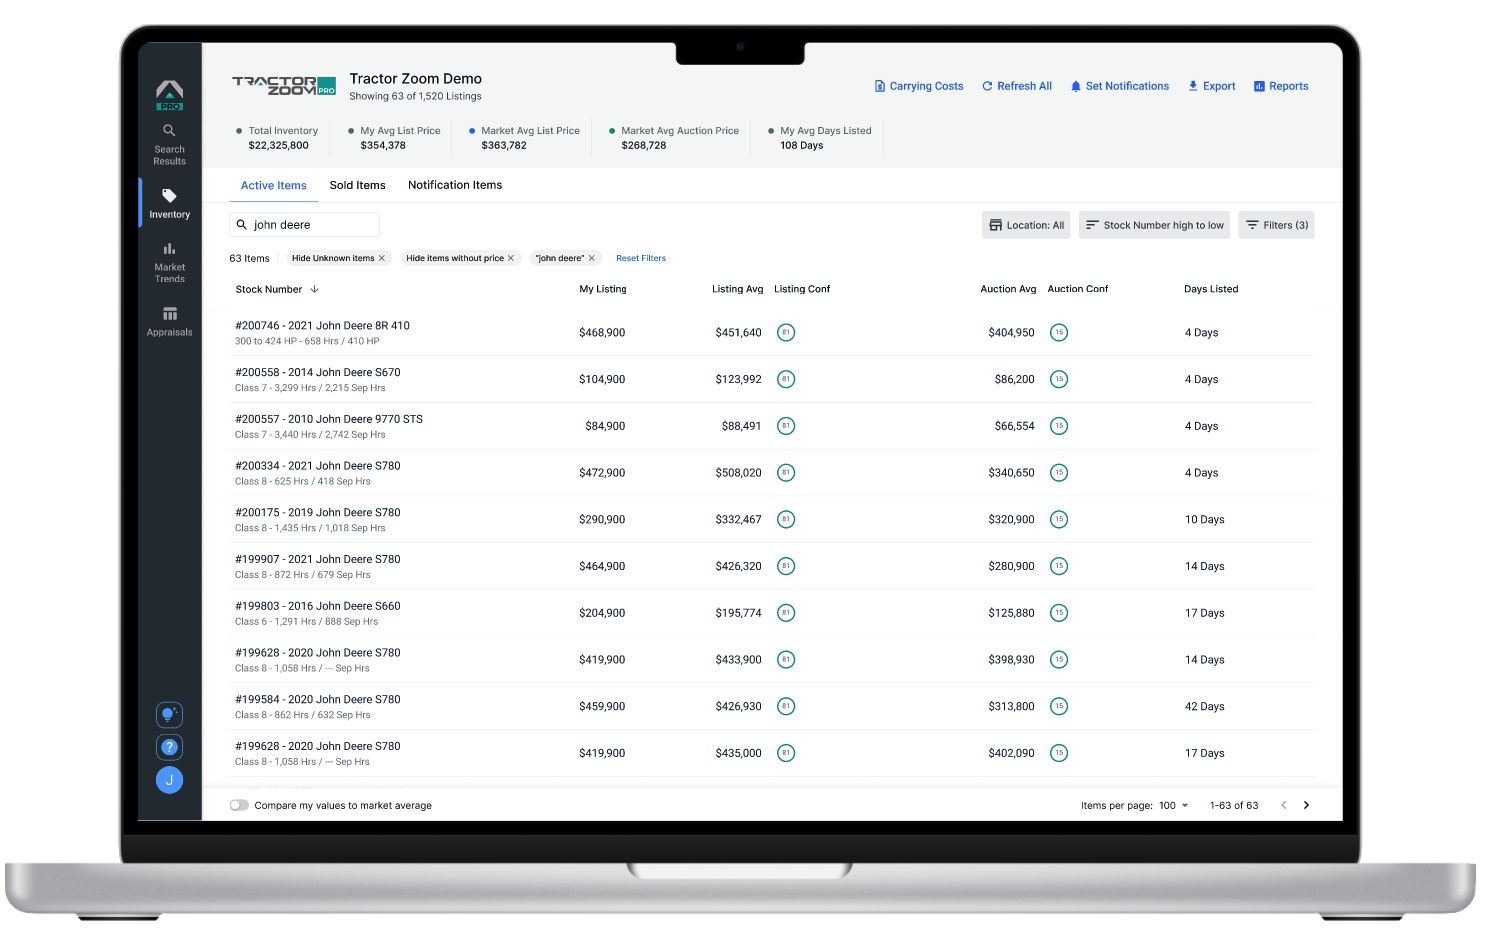Remove the Hide Unknown items filter chip
This screenshot has width=1507, height=951.
pyautogui.click(x=382, y=258)
